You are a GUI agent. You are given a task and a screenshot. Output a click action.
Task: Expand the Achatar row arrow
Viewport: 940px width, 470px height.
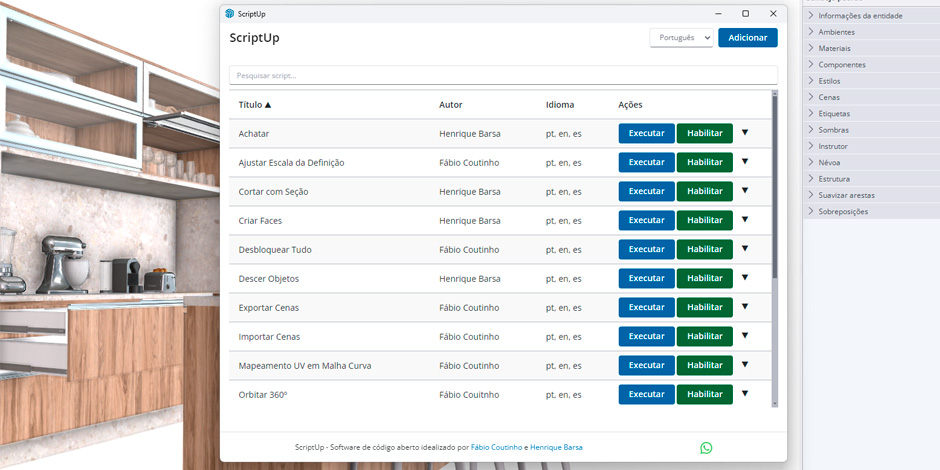744,133
